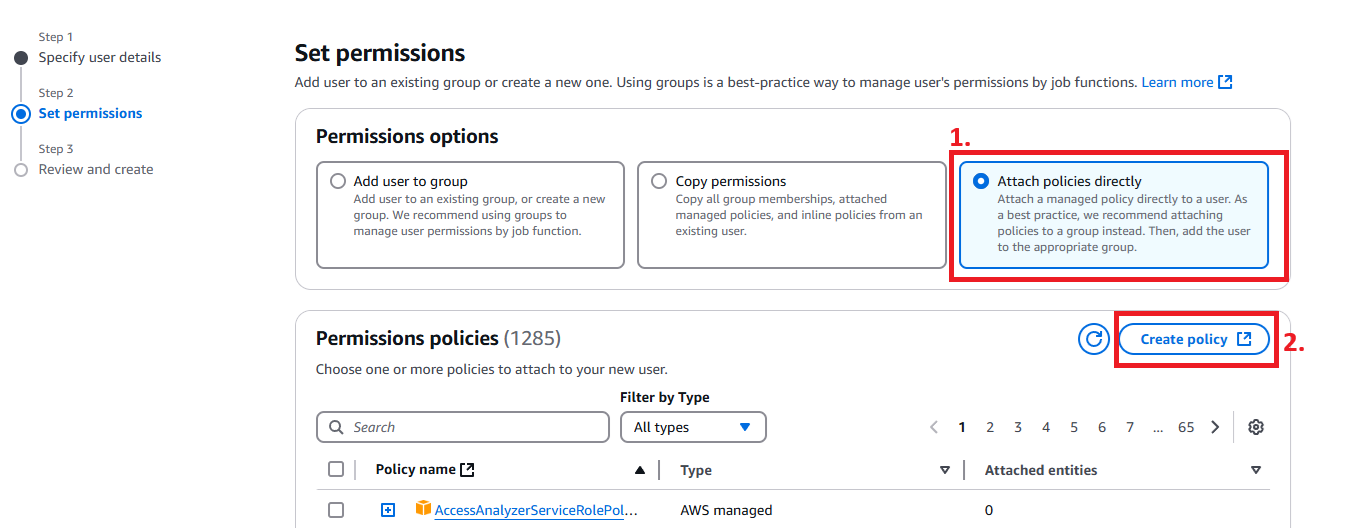Check the AccessAnalyzerServiceRolePolicy row checkbox
The width and height of the screenshot is (1348, 528).
point(336,510)
